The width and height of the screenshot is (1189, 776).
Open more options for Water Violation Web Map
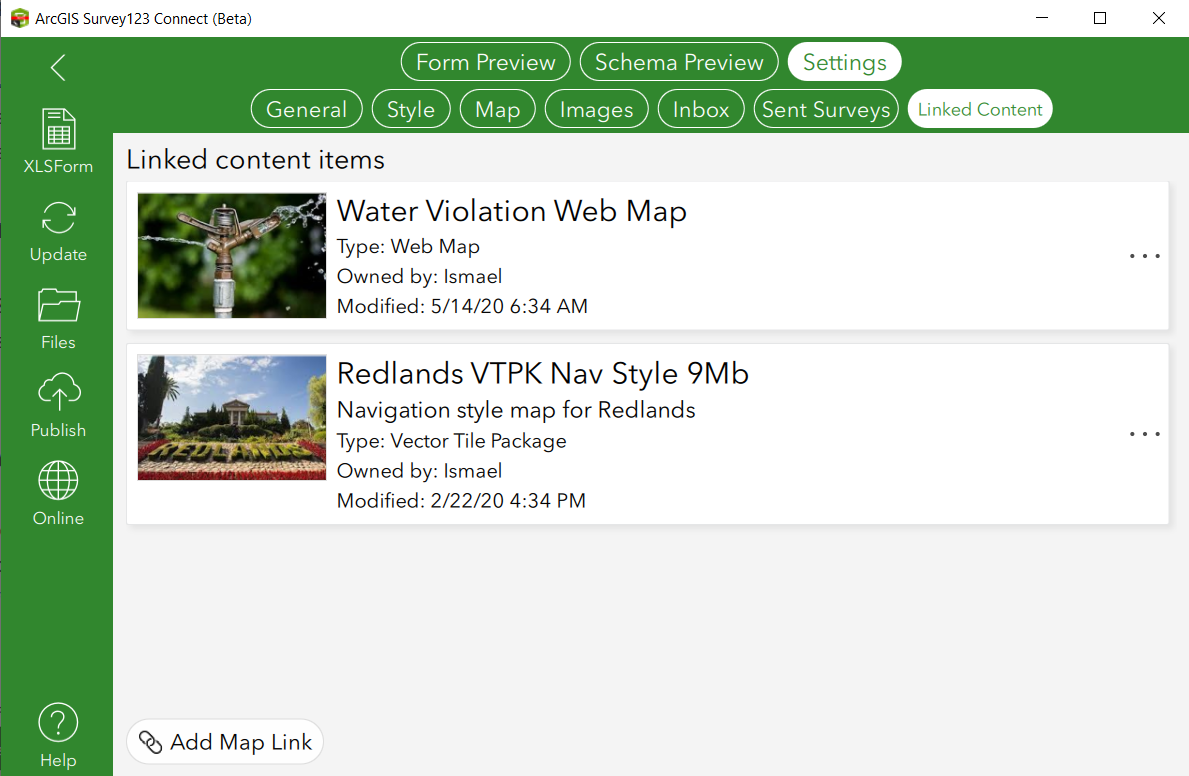click(x=1144, y=256)
